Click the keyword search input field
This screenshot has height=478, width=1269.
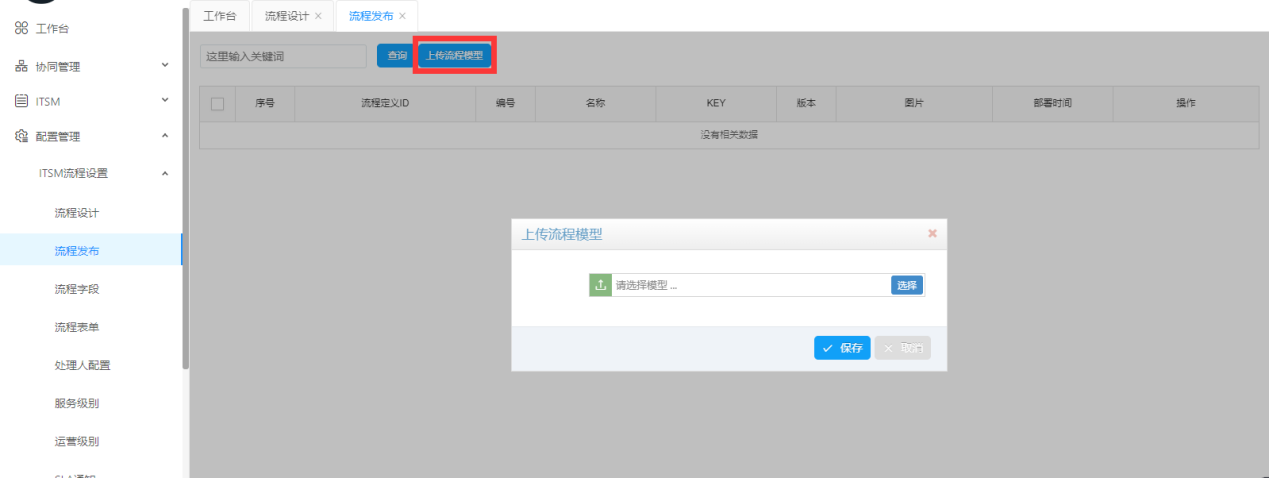click(x=283, y=57)
